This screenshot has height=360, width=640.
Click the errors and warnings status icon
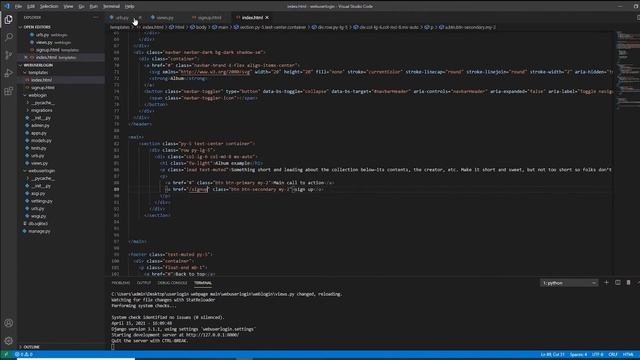pyautogui.click(x=24, y=354)
